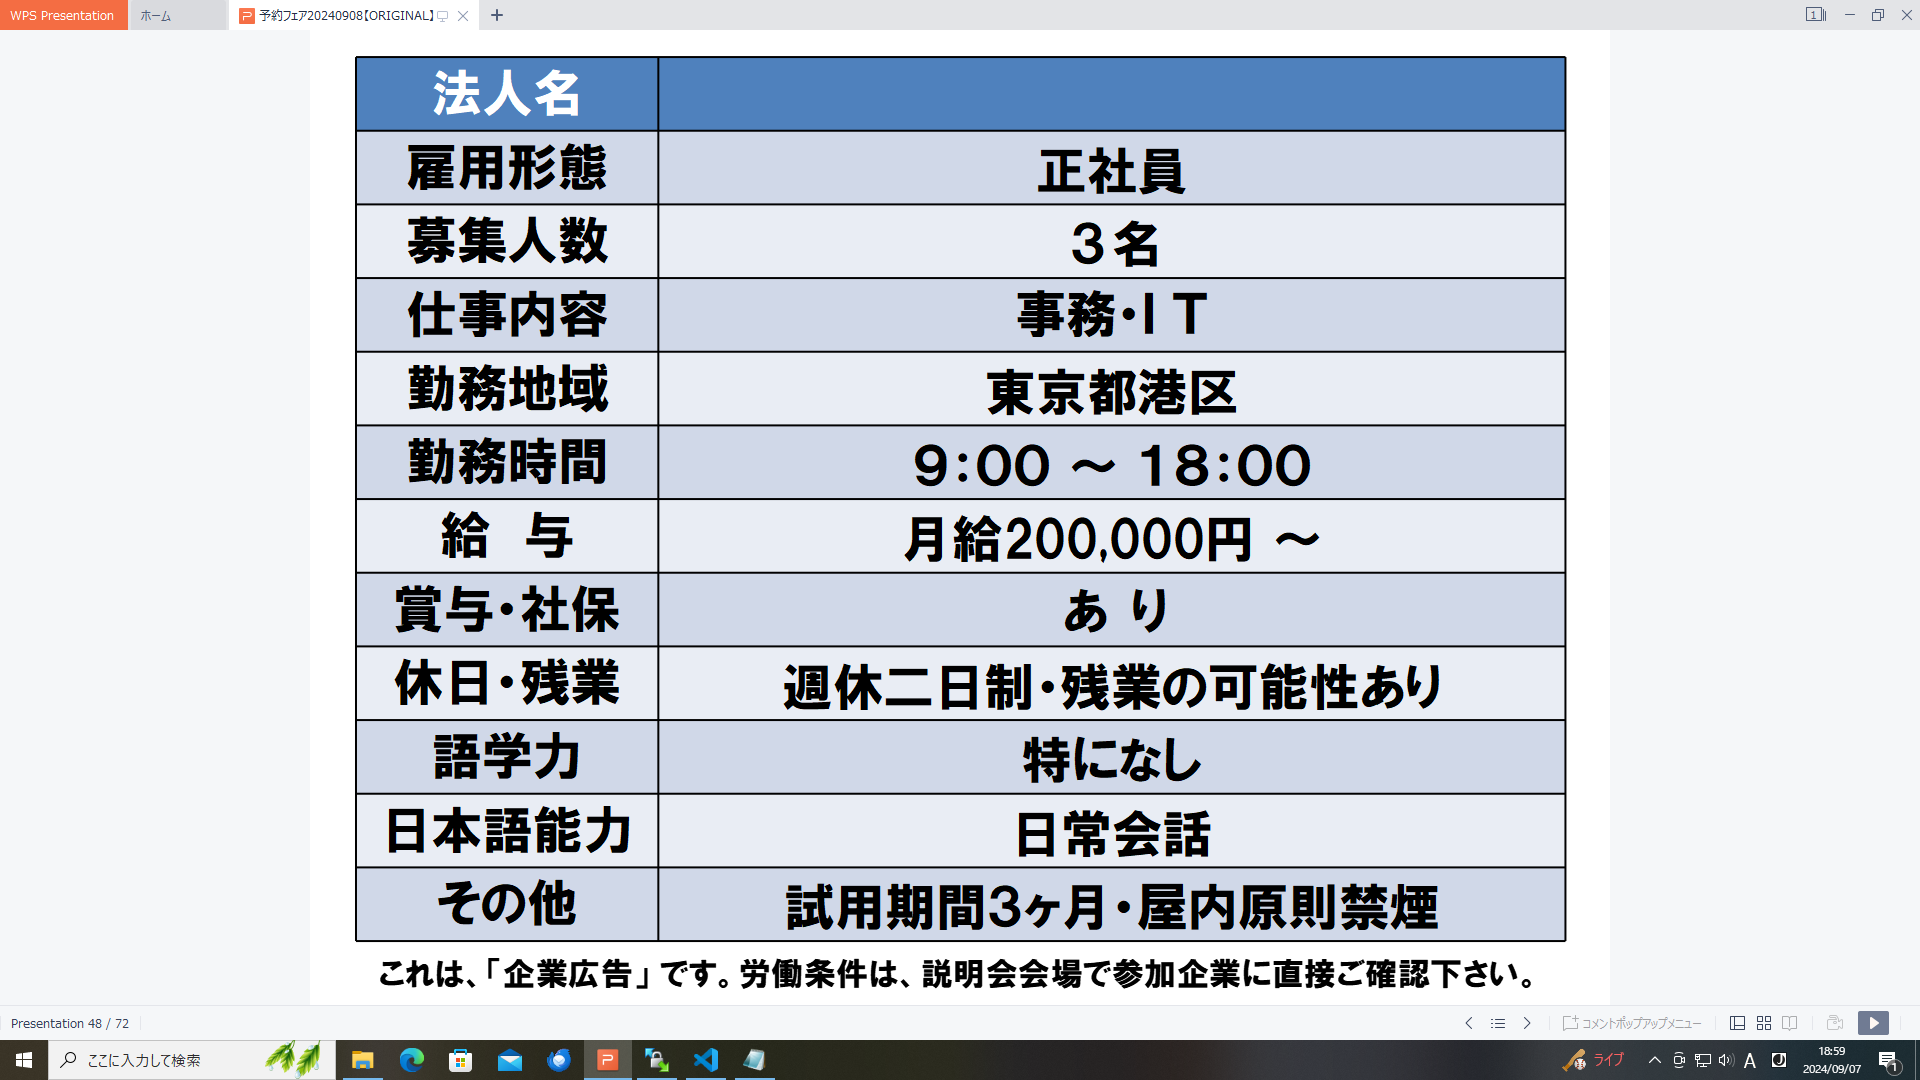Toggle IME input mode A
Viewport: 1920px width, 1080px height.
[1750, 1061]
